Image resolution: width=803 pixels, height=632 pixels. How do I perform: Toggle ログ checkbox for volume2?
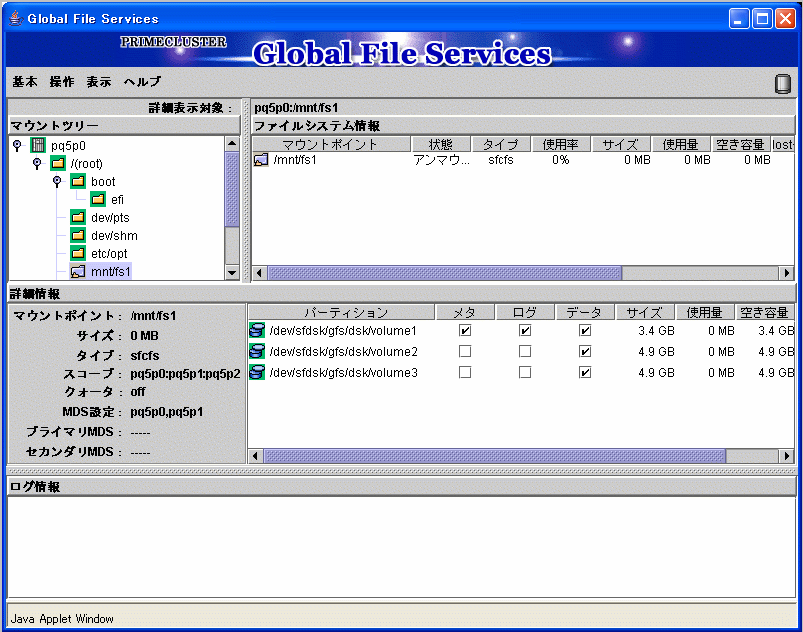pos(525,351)
